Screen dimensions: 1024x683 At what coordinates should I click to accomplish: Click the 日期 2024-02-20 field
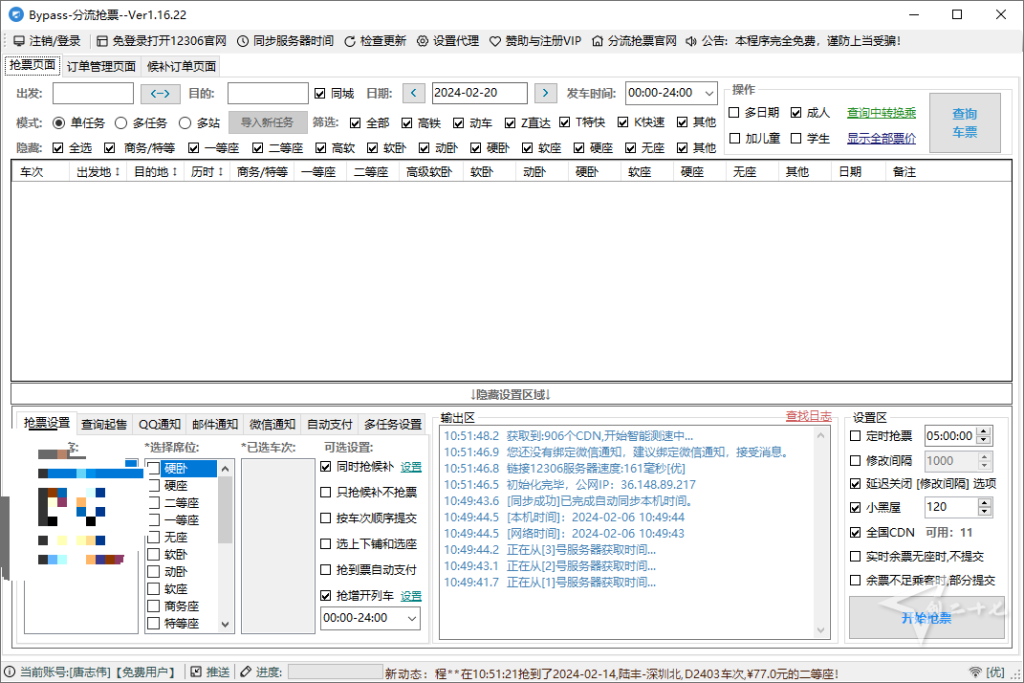pos(479,93)
